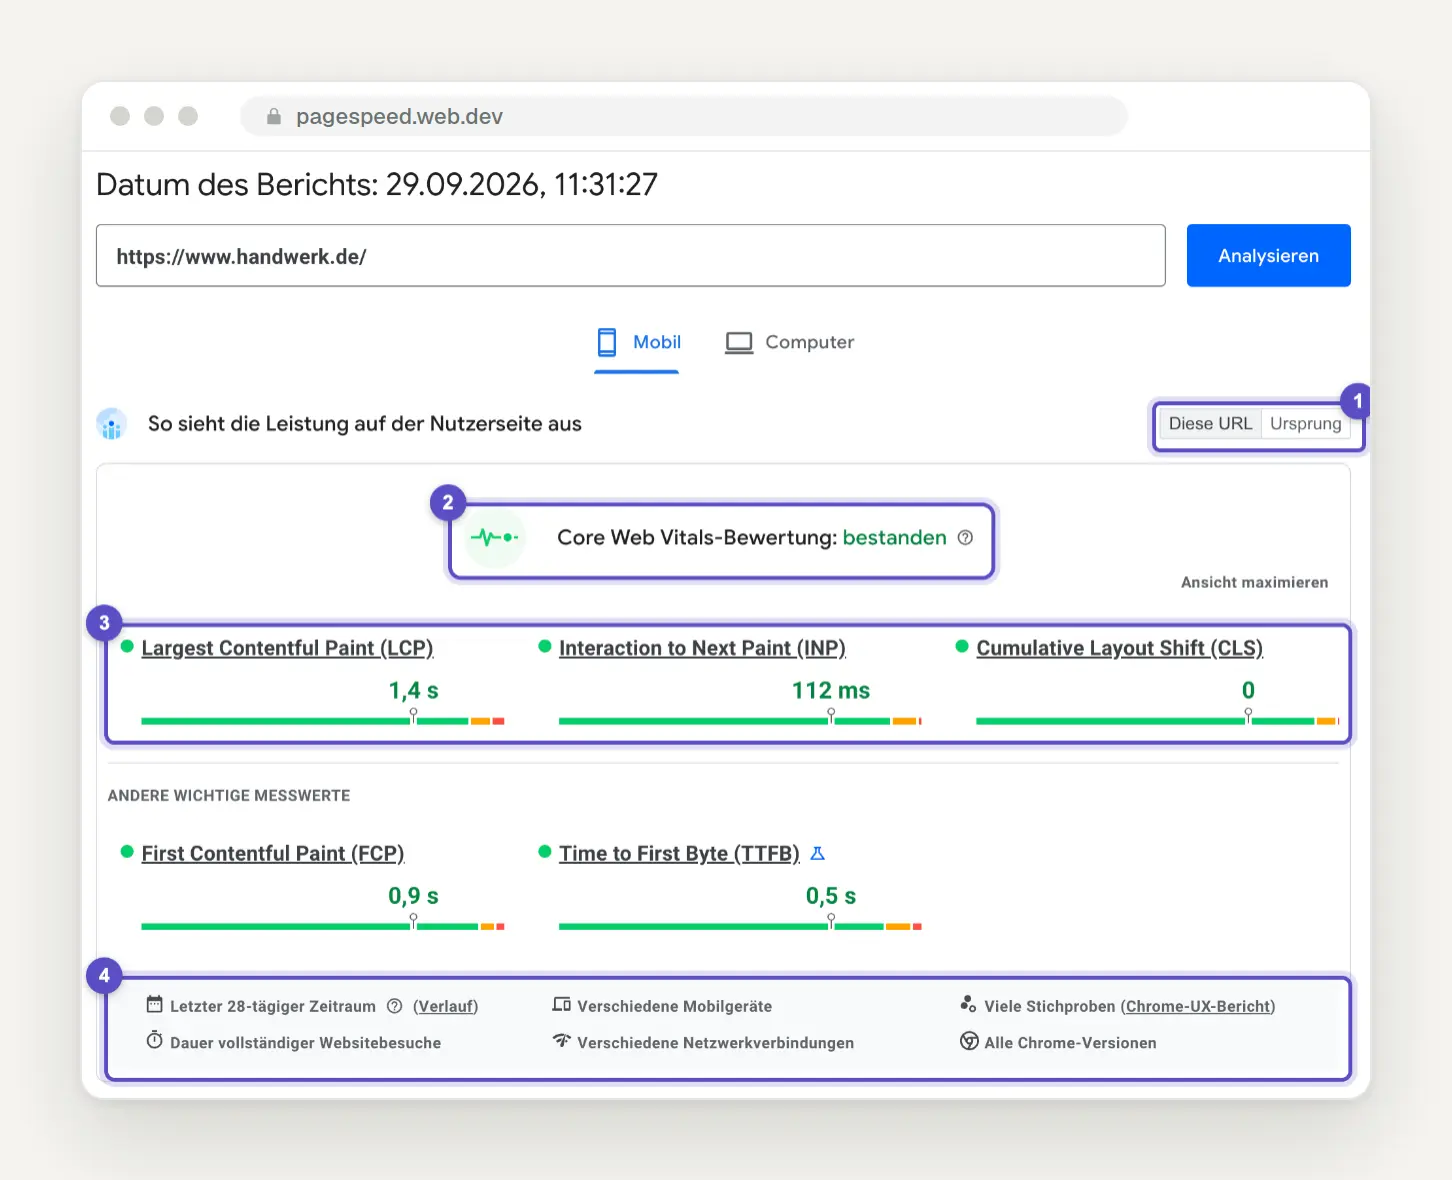
Task: Switch to the Mobil tab
Action: coord(637,343)
